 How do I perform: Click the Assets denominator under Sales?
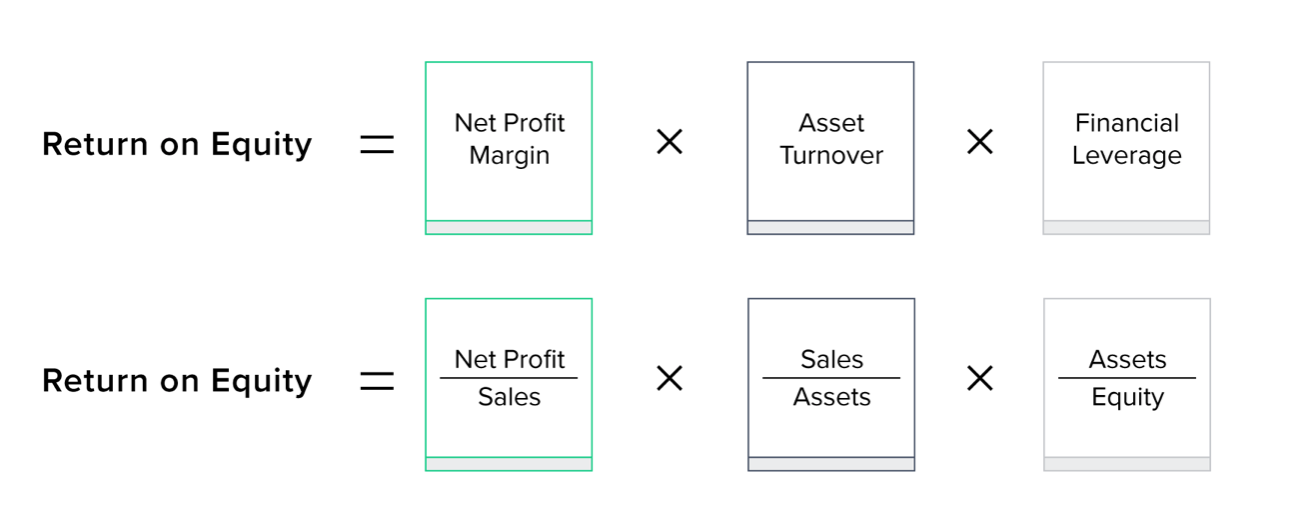pos(831,397)
